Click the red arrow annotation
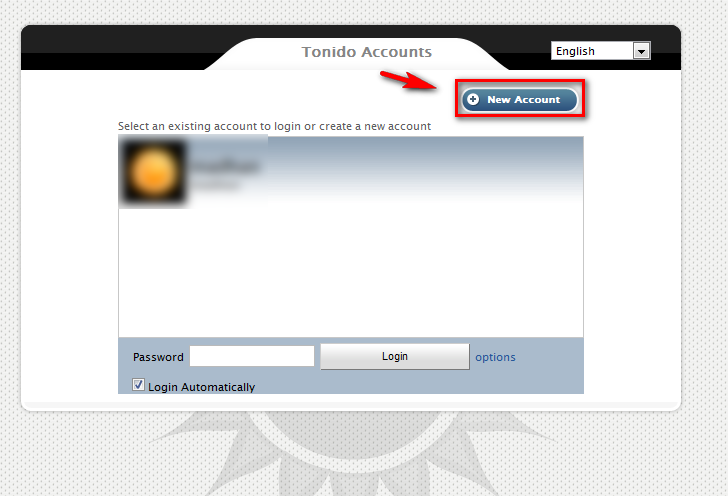The width and height of the screenshot is (728, 496). (x=409, y=79)
